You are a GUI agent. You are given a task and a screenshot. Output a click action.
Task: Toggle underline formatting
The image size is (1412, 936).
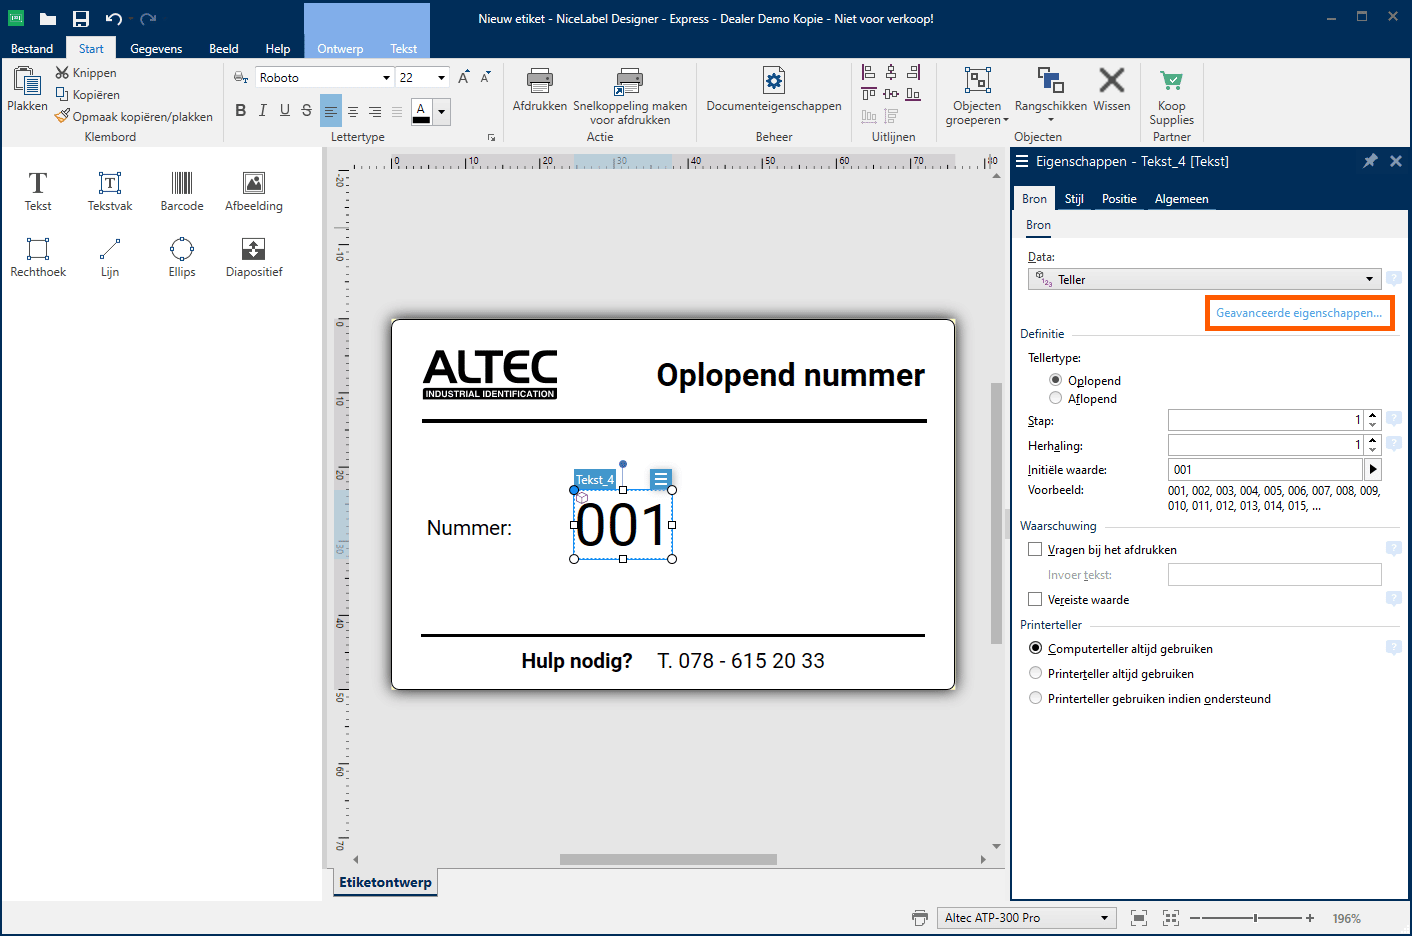click(x=285, y=111)
